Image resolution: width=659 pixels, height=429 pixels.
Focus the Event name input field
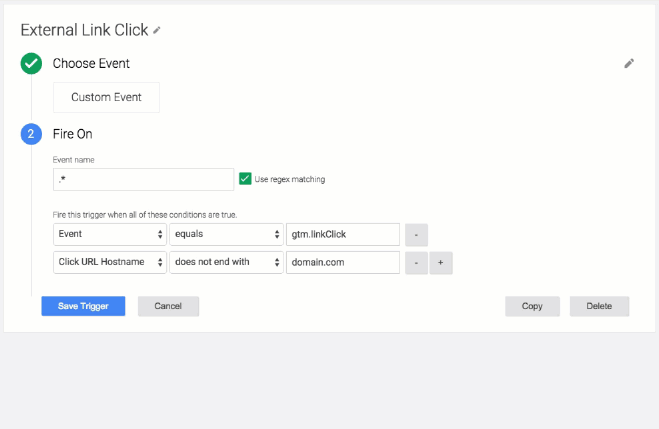click(x=143, y=179)
